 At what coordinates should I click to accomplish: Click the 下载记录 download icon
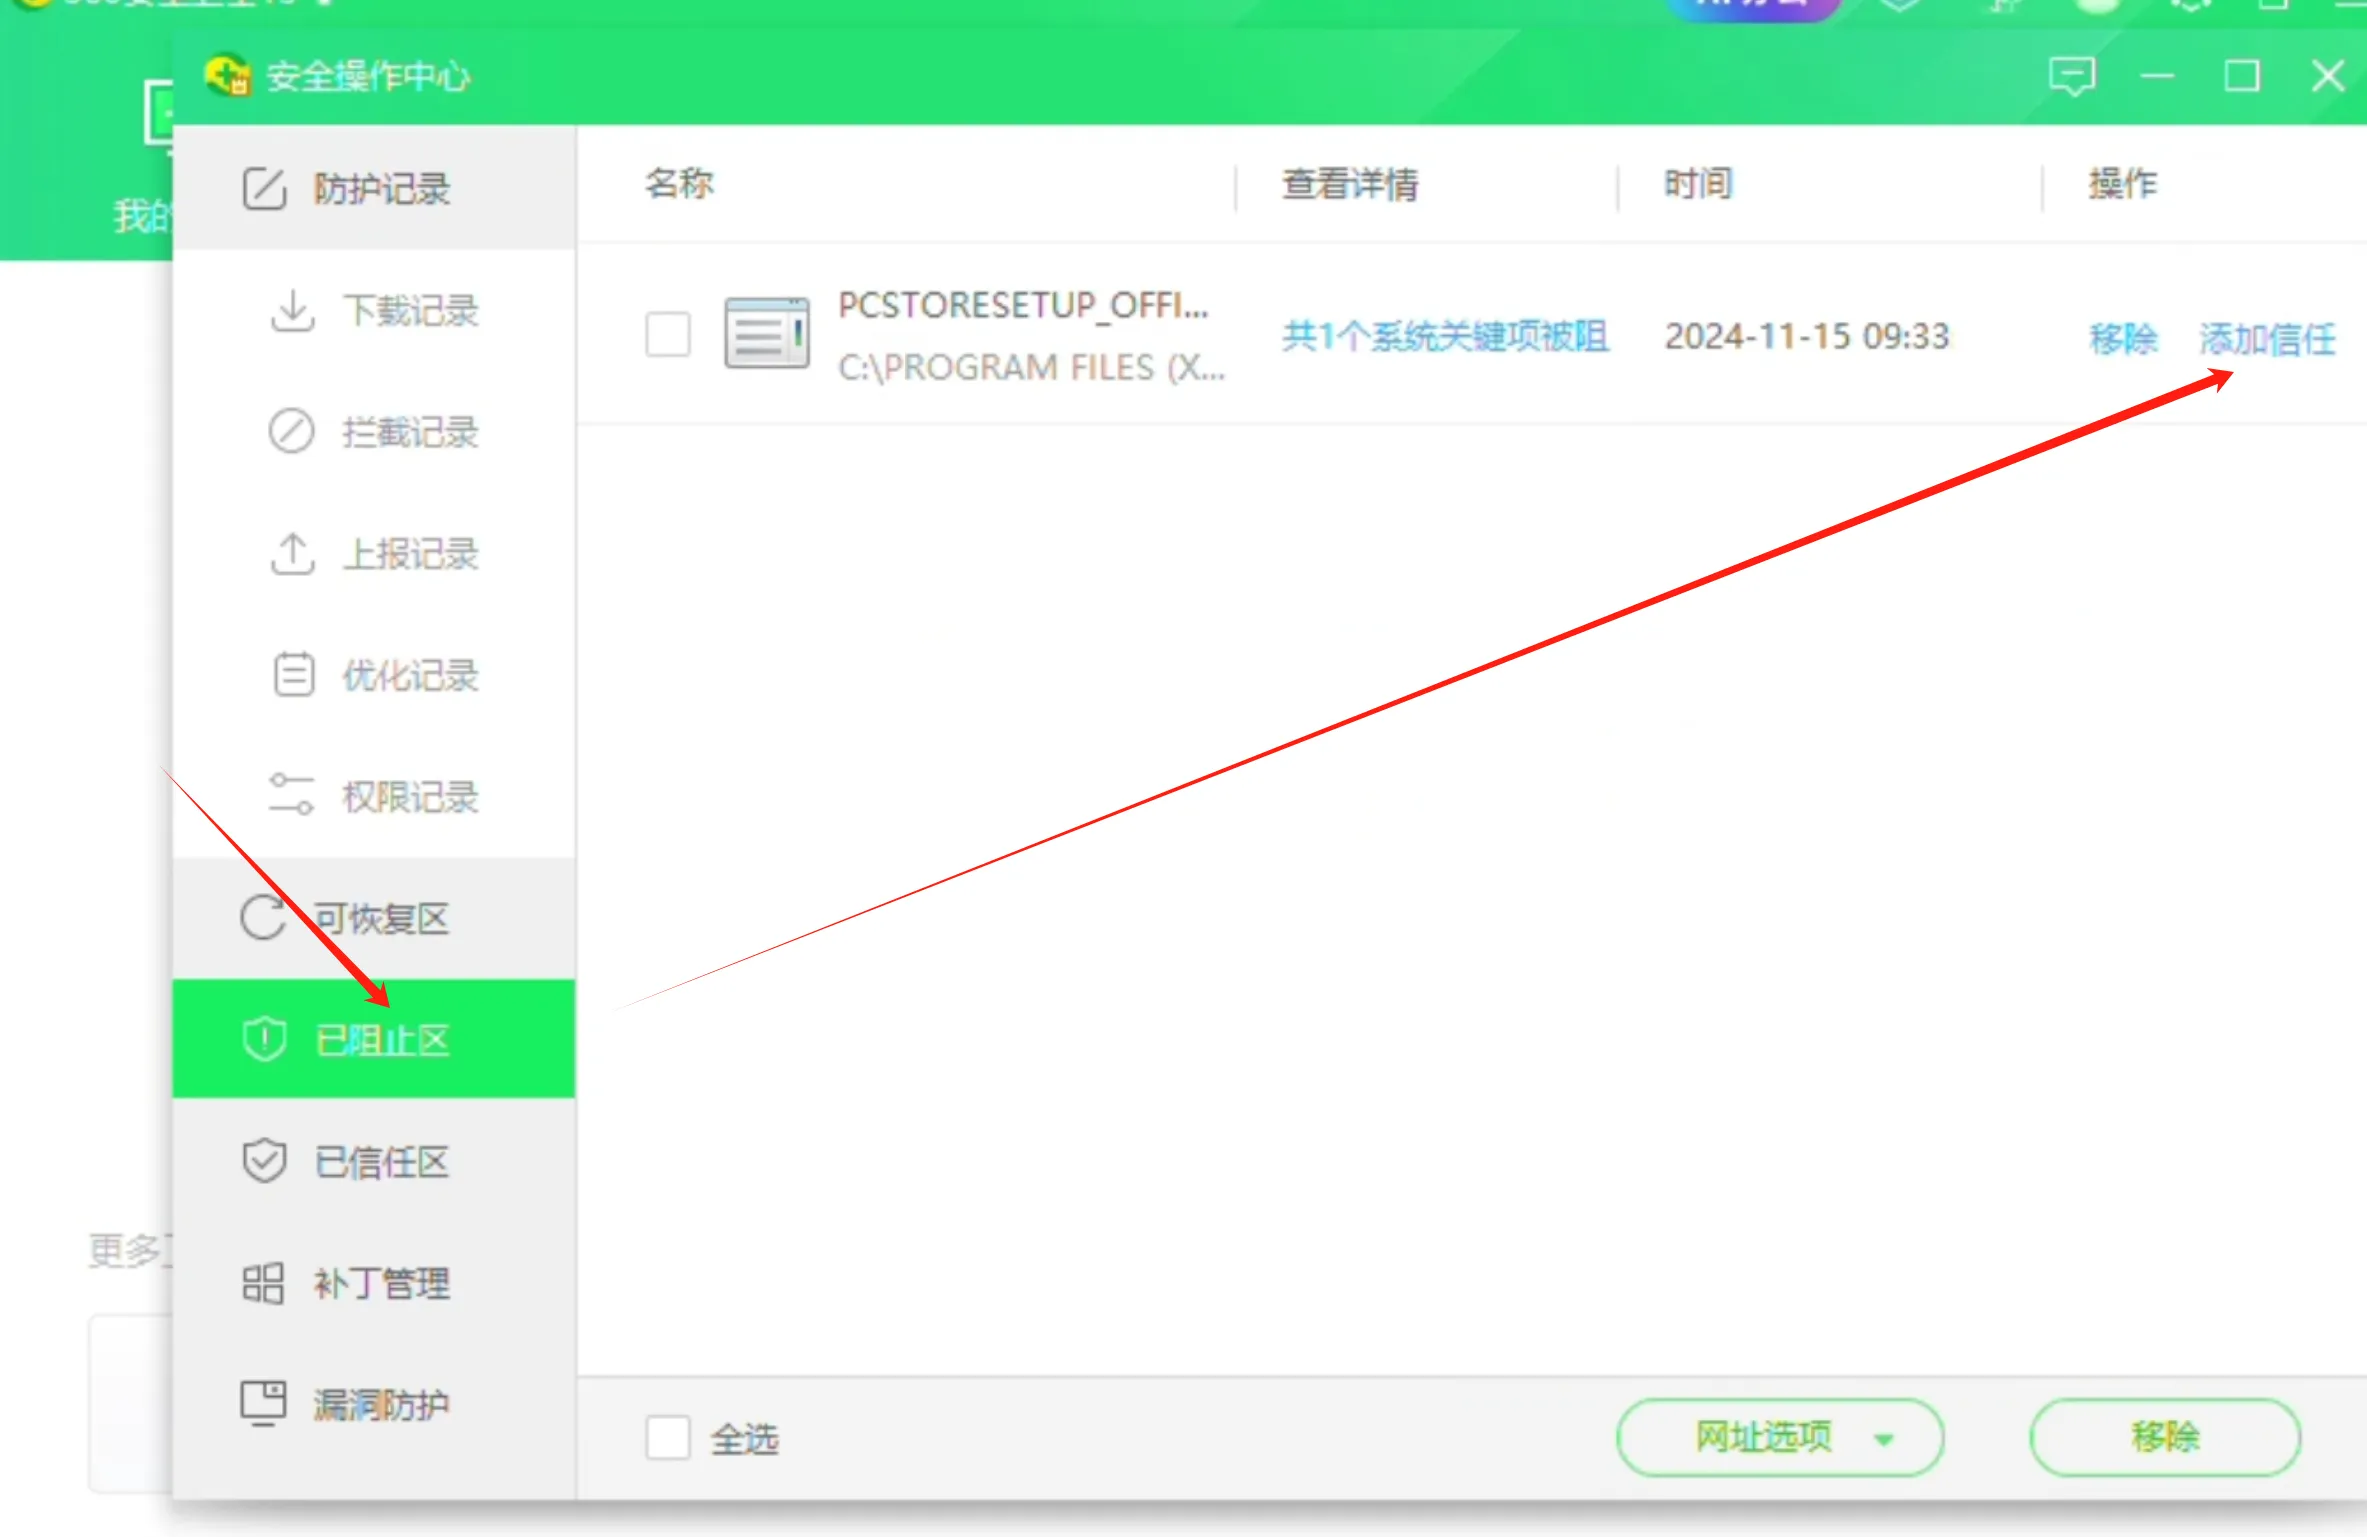pyautogui.click(x=292, y=310)
